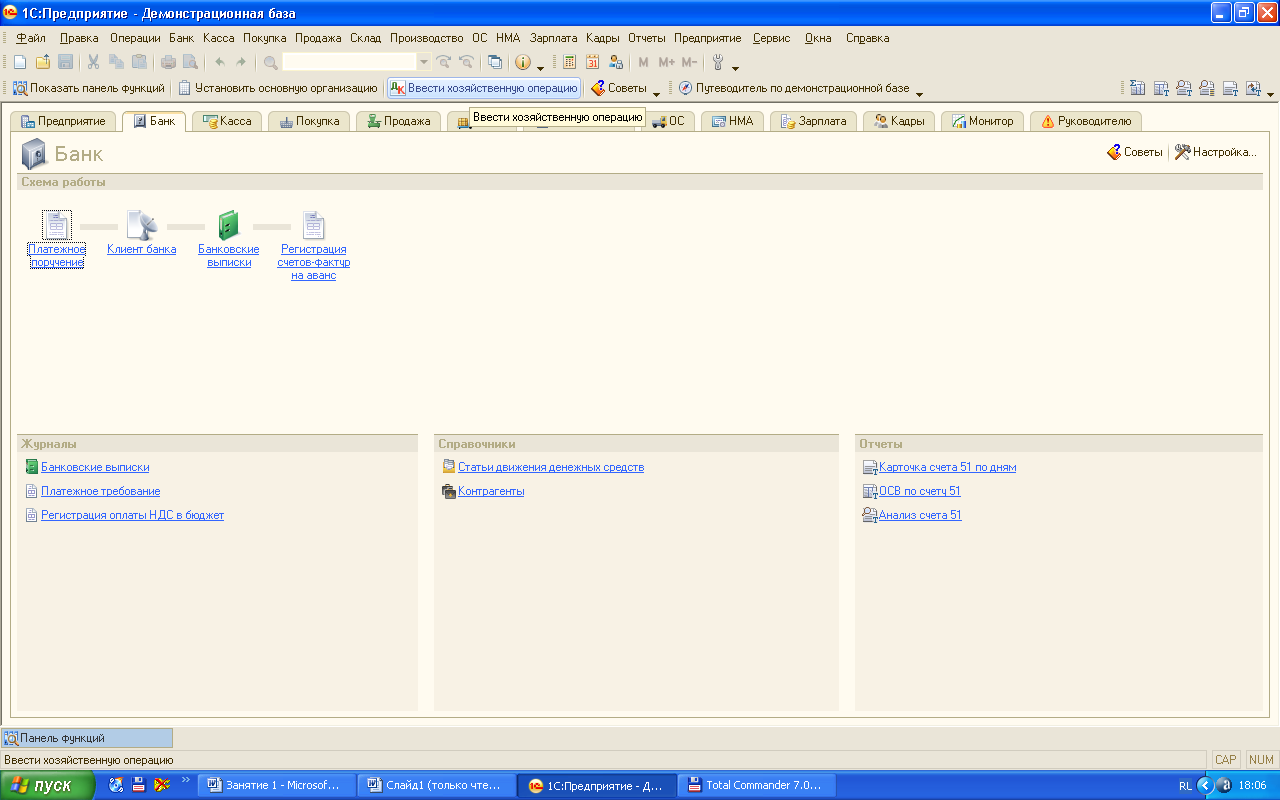
Task: Click the M- memory subtract button
Action: (689, 62)
